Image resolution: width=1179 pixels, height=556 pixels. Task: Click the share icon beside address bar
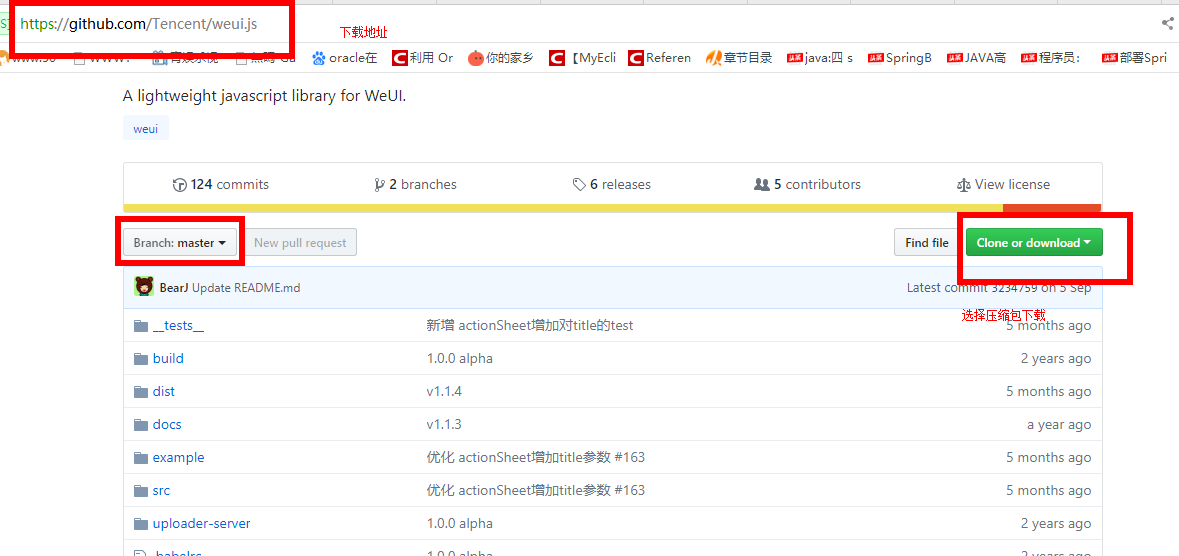(1168, 23)
